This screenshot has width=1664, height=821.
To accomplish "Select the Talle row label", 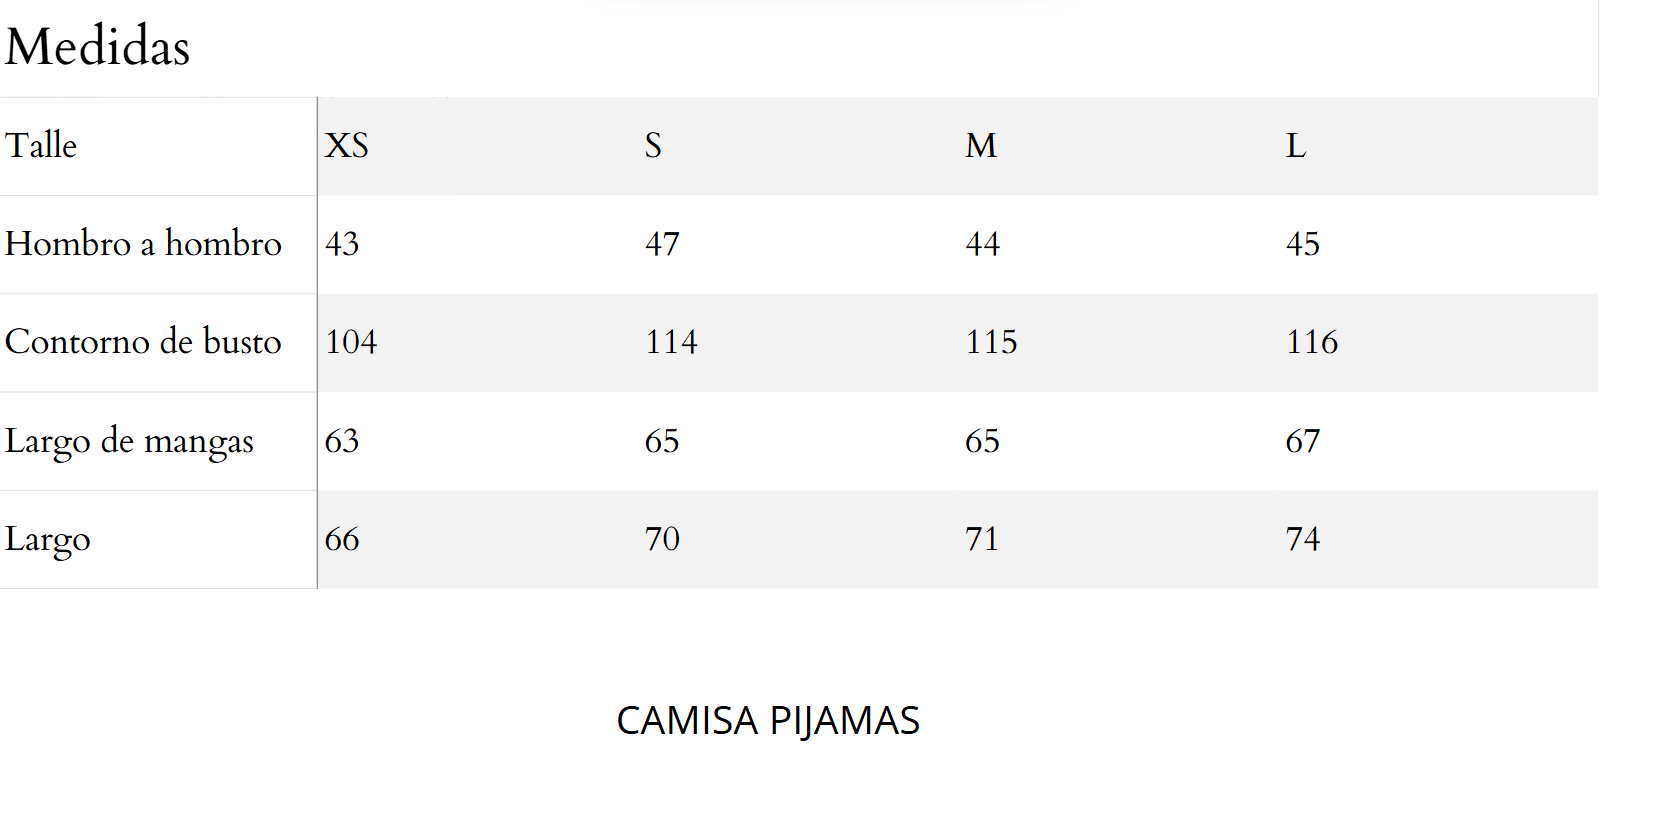I will pos(41,146).
